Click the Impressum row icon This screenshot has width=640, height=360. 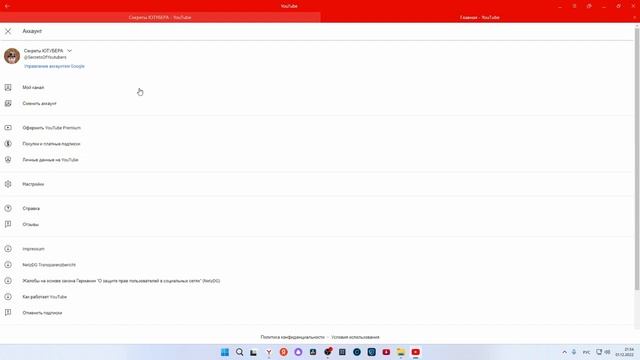click(8, 249)
